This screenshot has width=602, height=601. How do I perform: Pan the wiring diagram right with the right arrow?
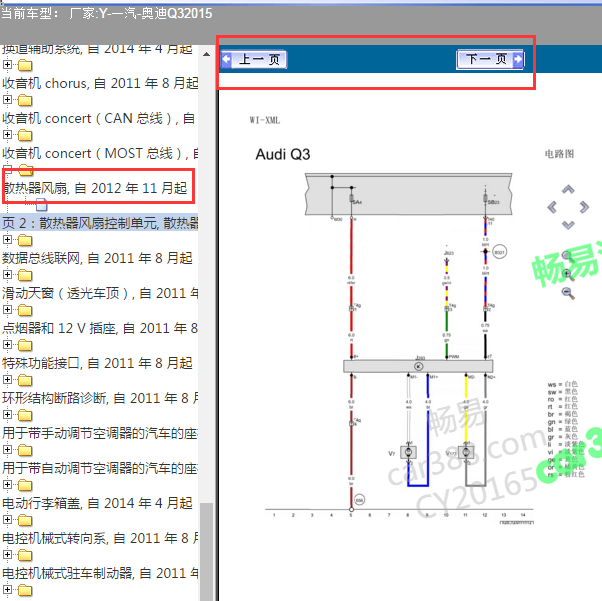pyautogui.click(x=584, y=207)
